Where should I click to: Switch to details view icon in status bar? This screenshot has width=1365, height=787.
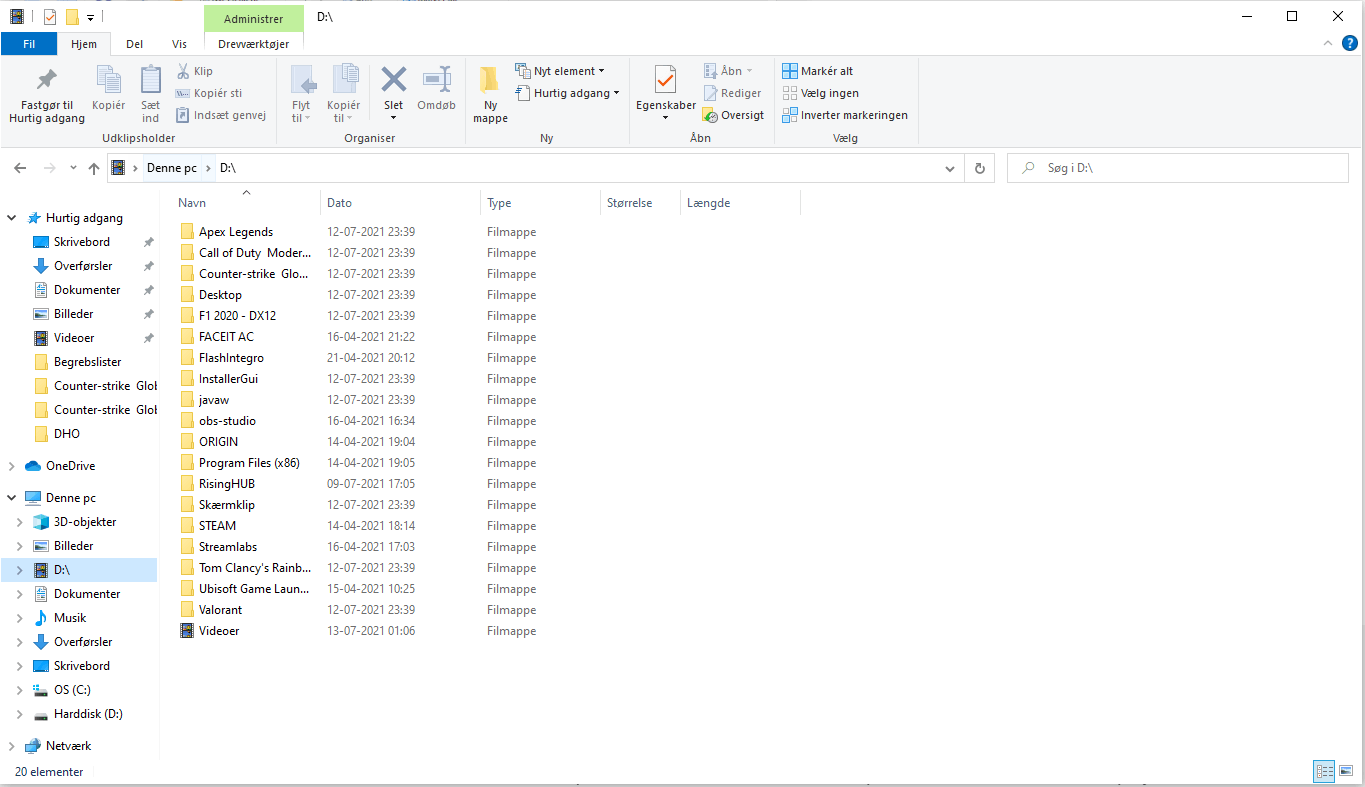pyautogui.click(x=1325, y=771)
